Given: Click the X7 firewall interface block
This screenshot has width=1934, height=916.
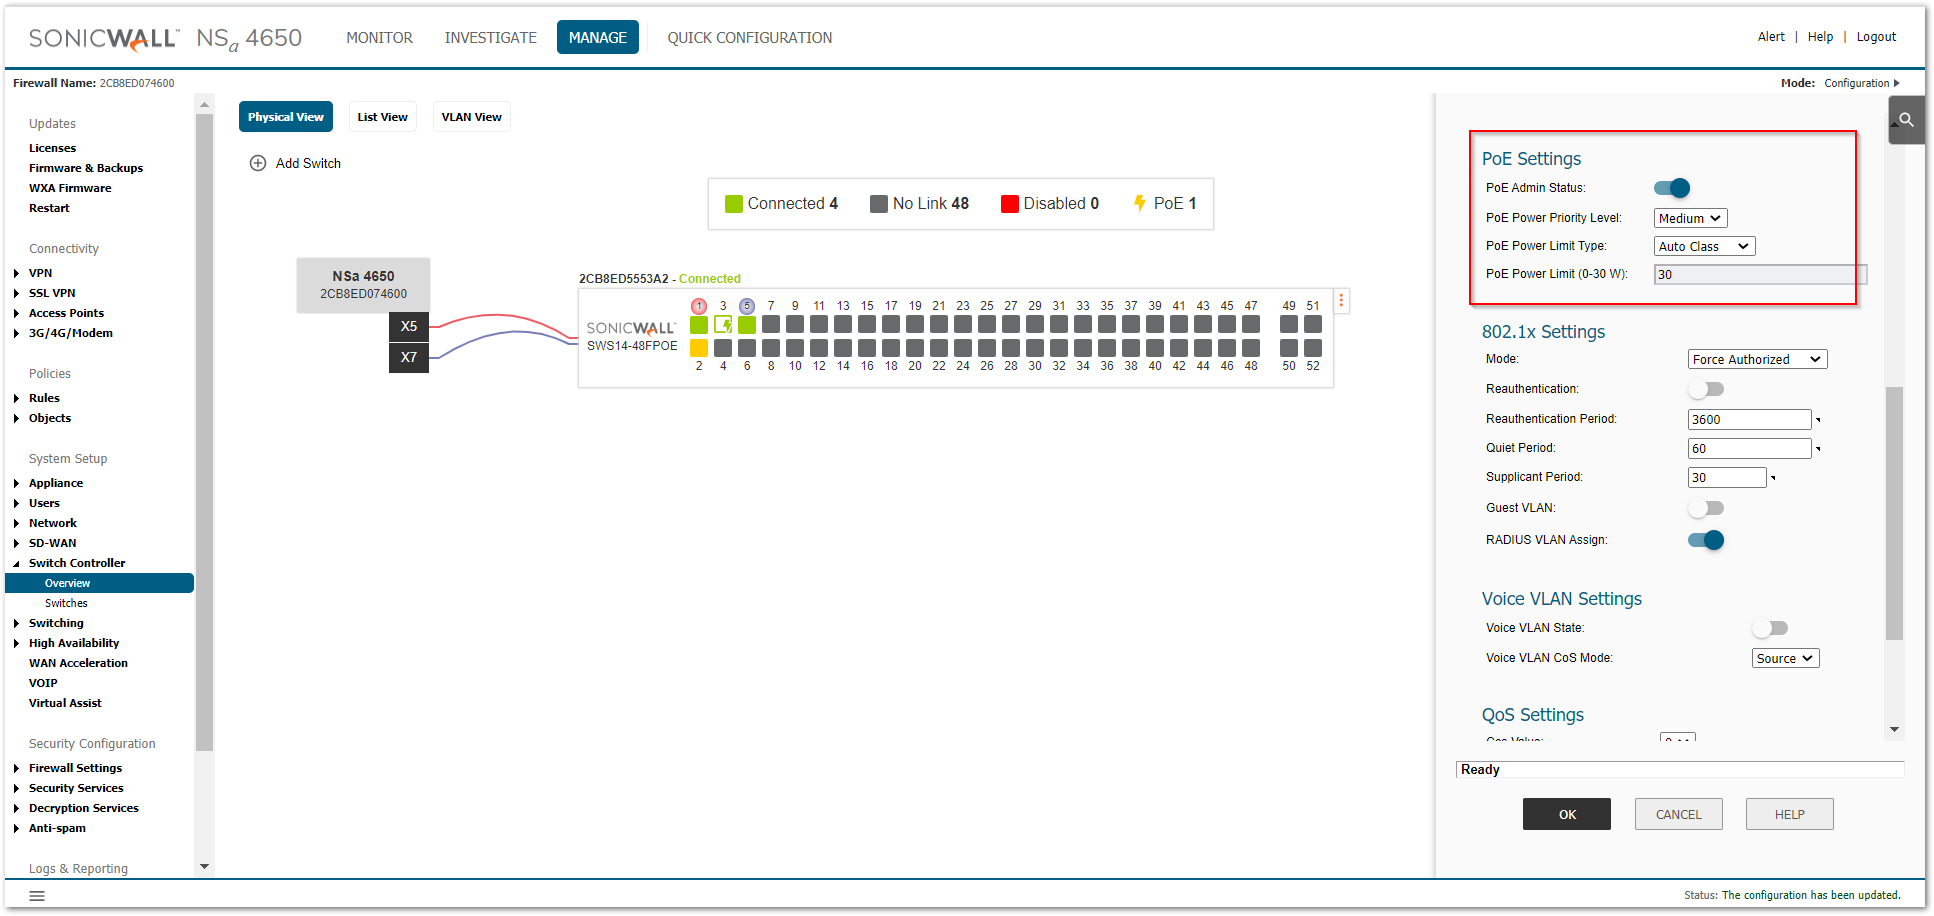Looking at the screenshot, I should (409, 357).
